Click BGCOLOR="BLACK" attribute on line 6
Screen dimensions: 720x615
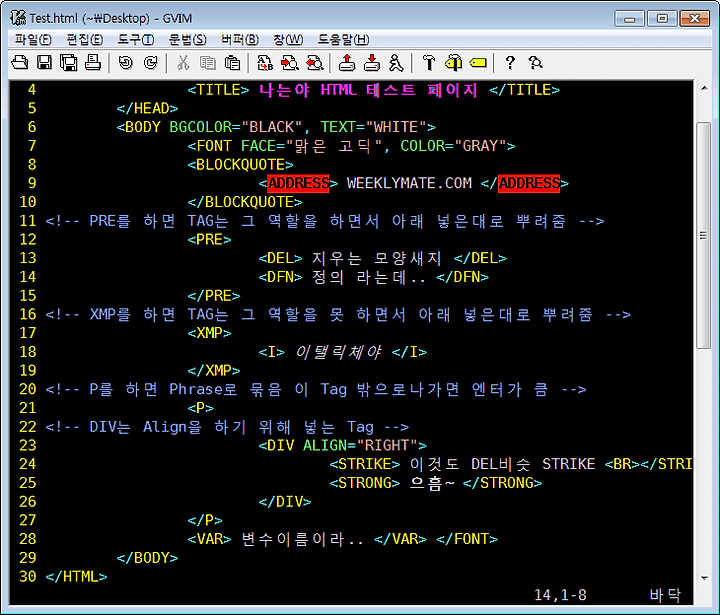[x=236, y=127]
